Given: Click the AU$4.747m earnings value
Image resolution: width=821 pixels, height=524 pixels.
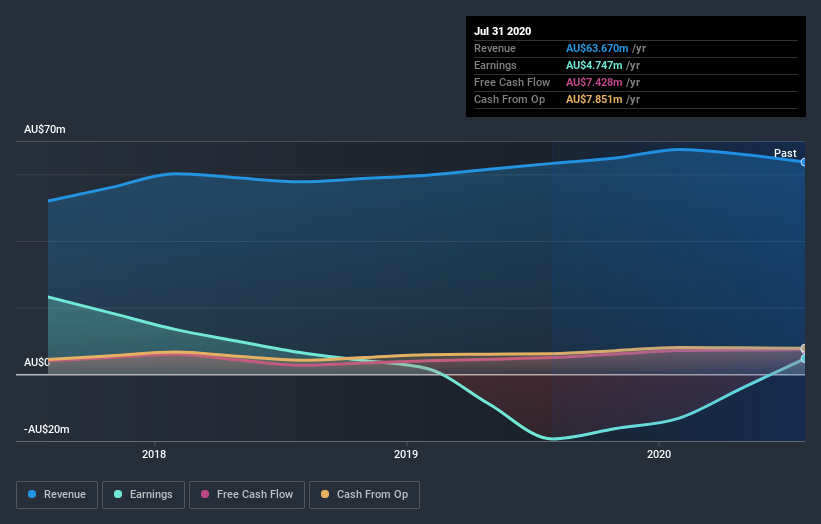Looking at the screenshot, I should tap(594, 65).
